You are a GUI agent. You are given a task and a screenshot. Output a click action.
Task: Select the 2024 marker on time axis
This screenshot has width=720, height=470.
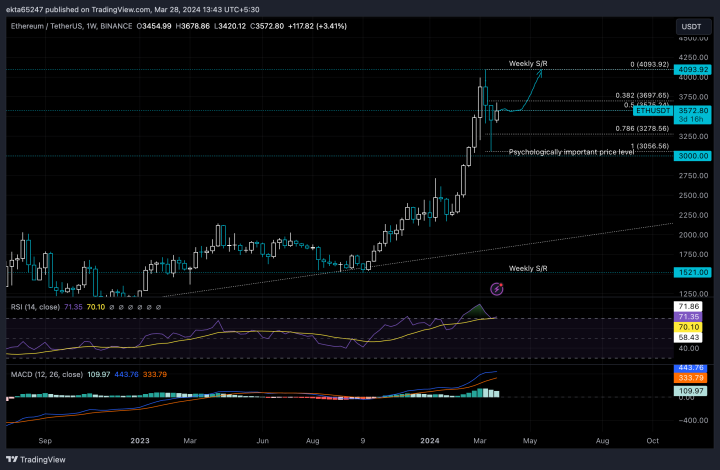430,441
